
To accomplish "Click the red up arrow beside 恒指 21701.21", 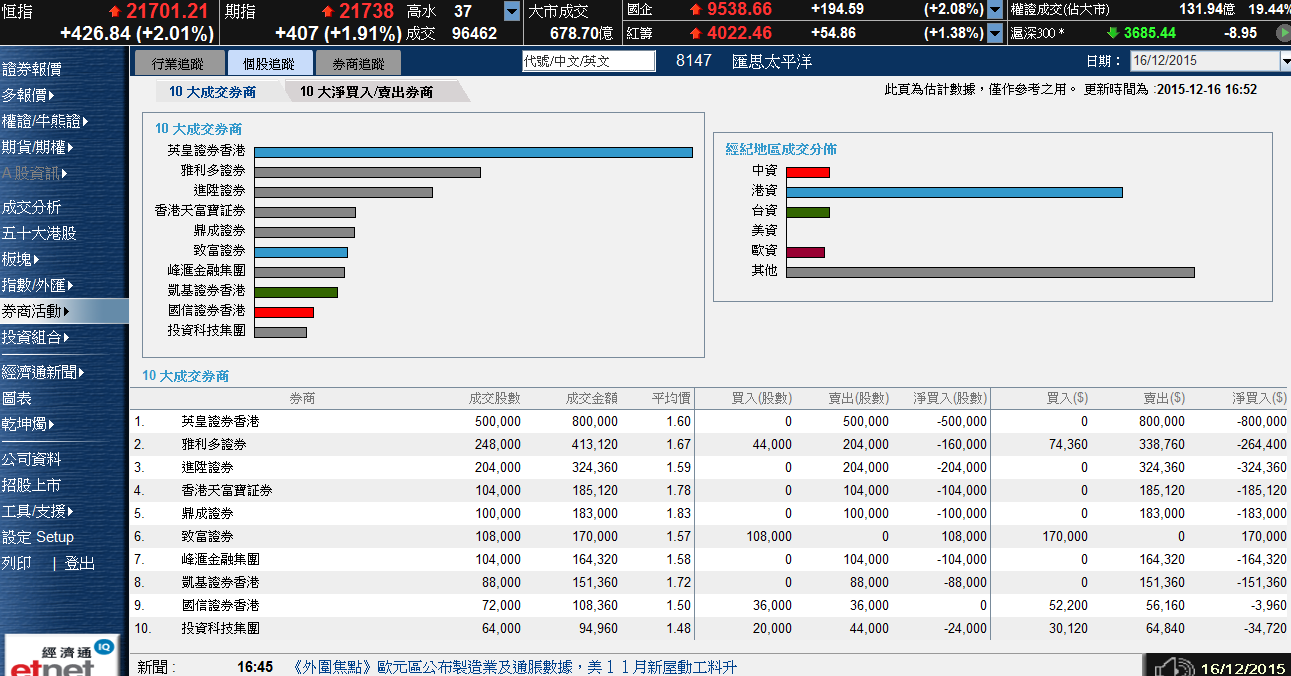I will coord(115,12).
